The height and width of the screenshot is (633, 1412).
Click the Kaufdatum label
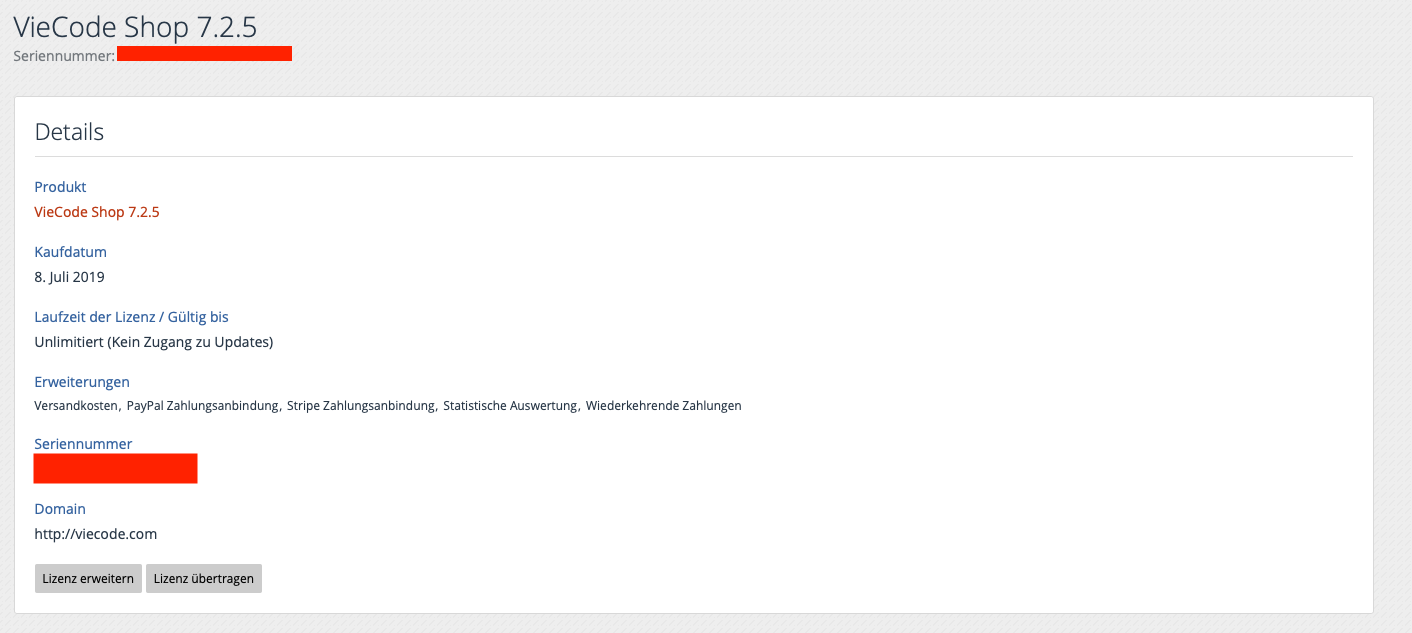pos(70,252)
